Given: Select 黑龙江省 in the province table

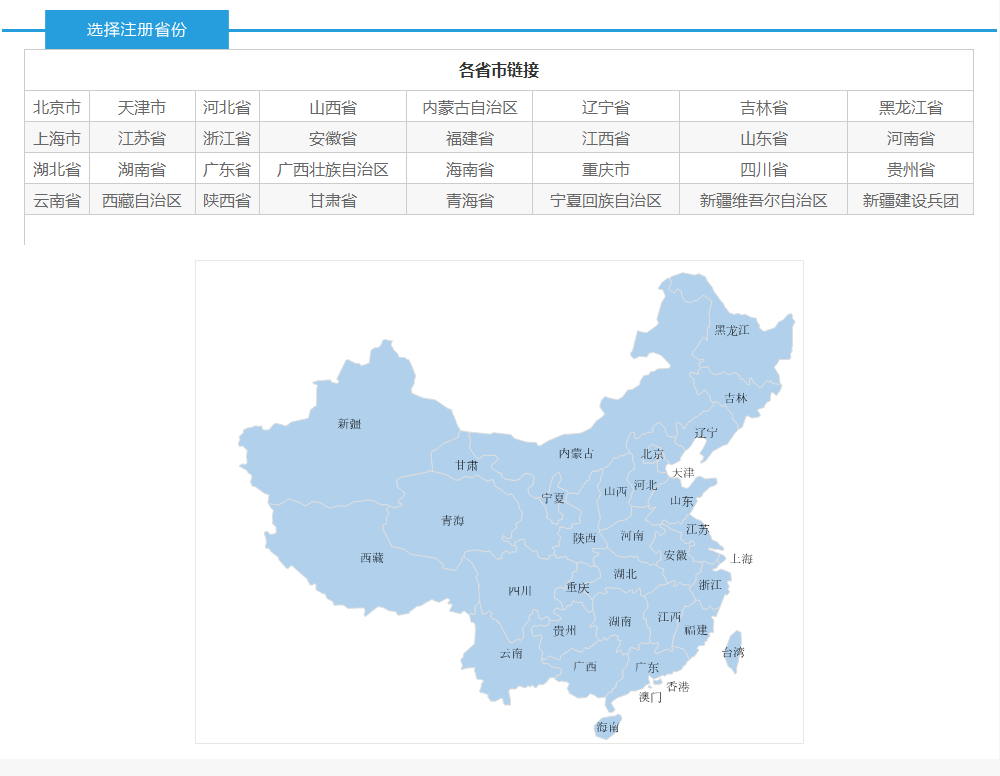Looking at the screenshot, I should click(x=910, y=108).
